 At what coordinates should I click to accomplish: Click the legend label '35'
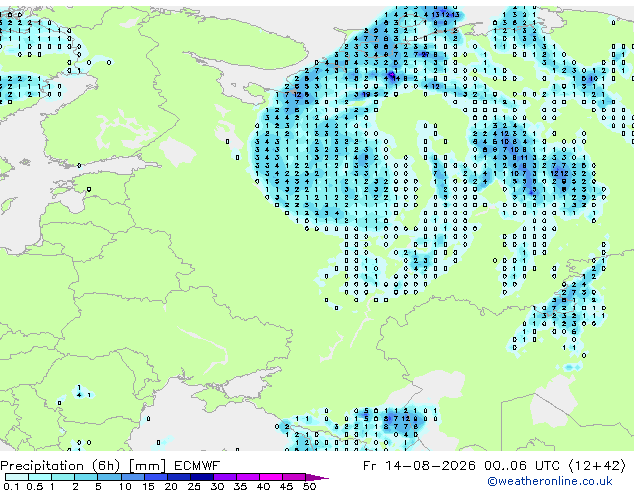(x=240, y=486)
